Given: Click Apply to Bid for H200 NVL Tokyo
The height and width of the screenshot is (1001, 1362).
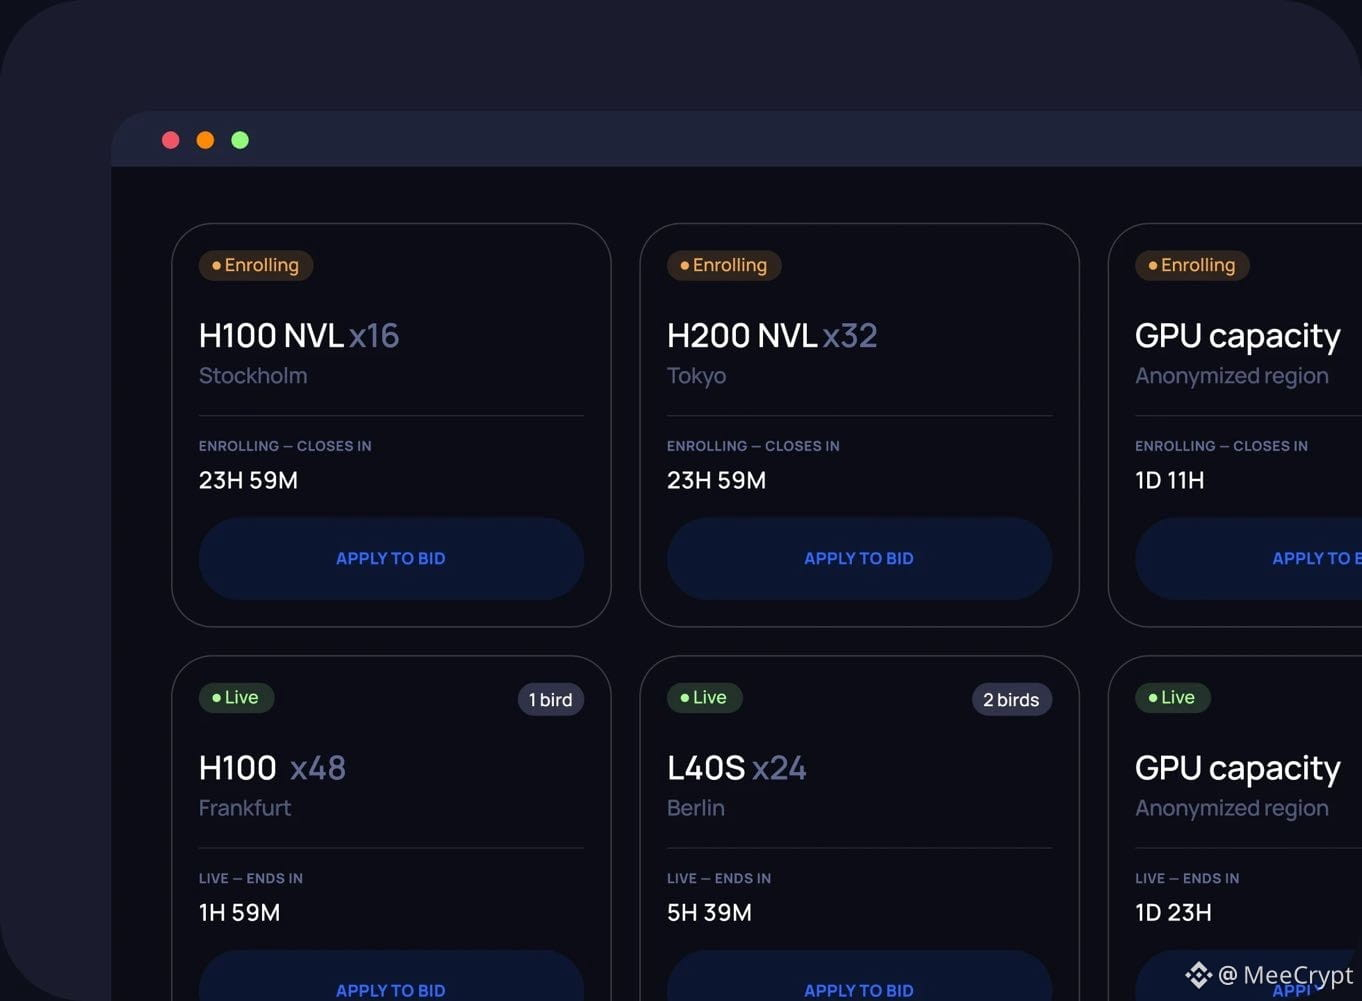Looking at the screenshot, I should (859, 558).
